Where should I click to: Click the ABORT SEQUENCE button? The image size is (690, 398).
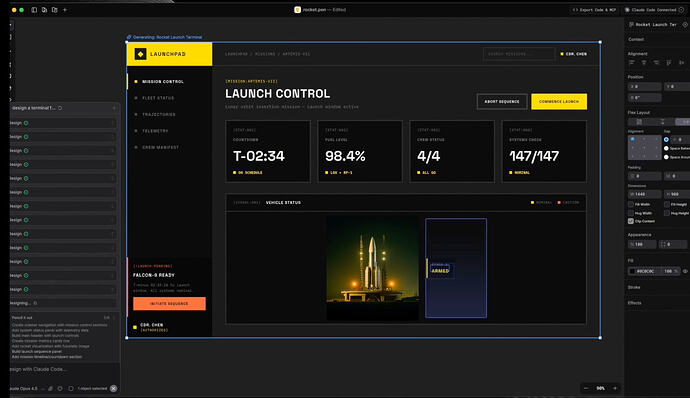click(502, 101)
